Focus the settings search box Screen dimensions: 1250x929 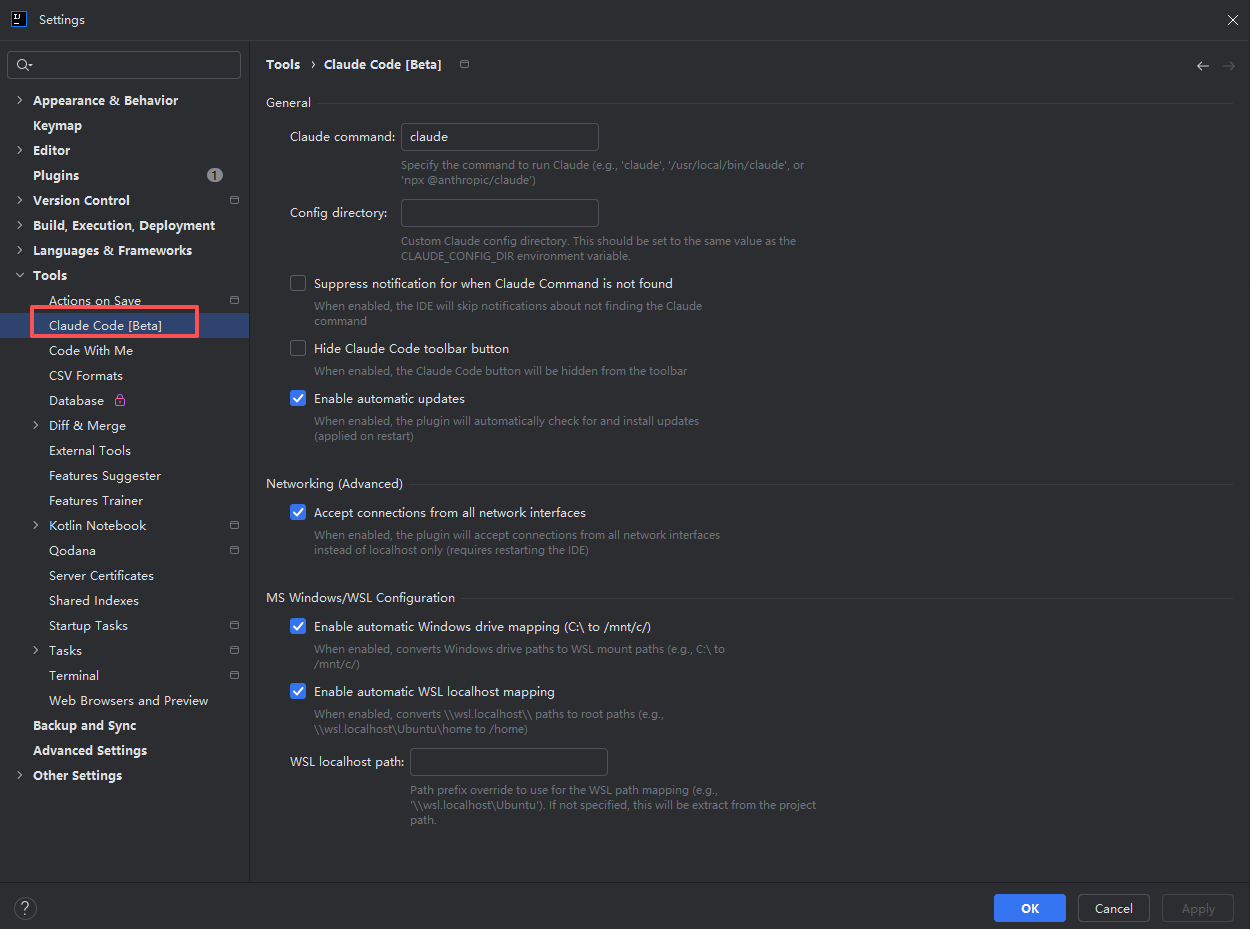click(x=124, y=65)
